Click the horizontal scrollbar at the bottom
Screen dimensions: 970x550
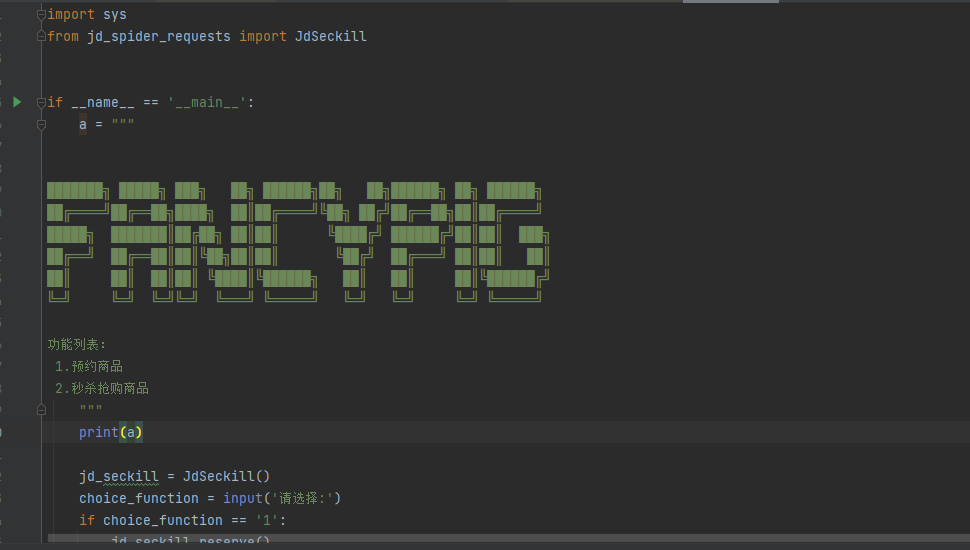pos(509,538)
